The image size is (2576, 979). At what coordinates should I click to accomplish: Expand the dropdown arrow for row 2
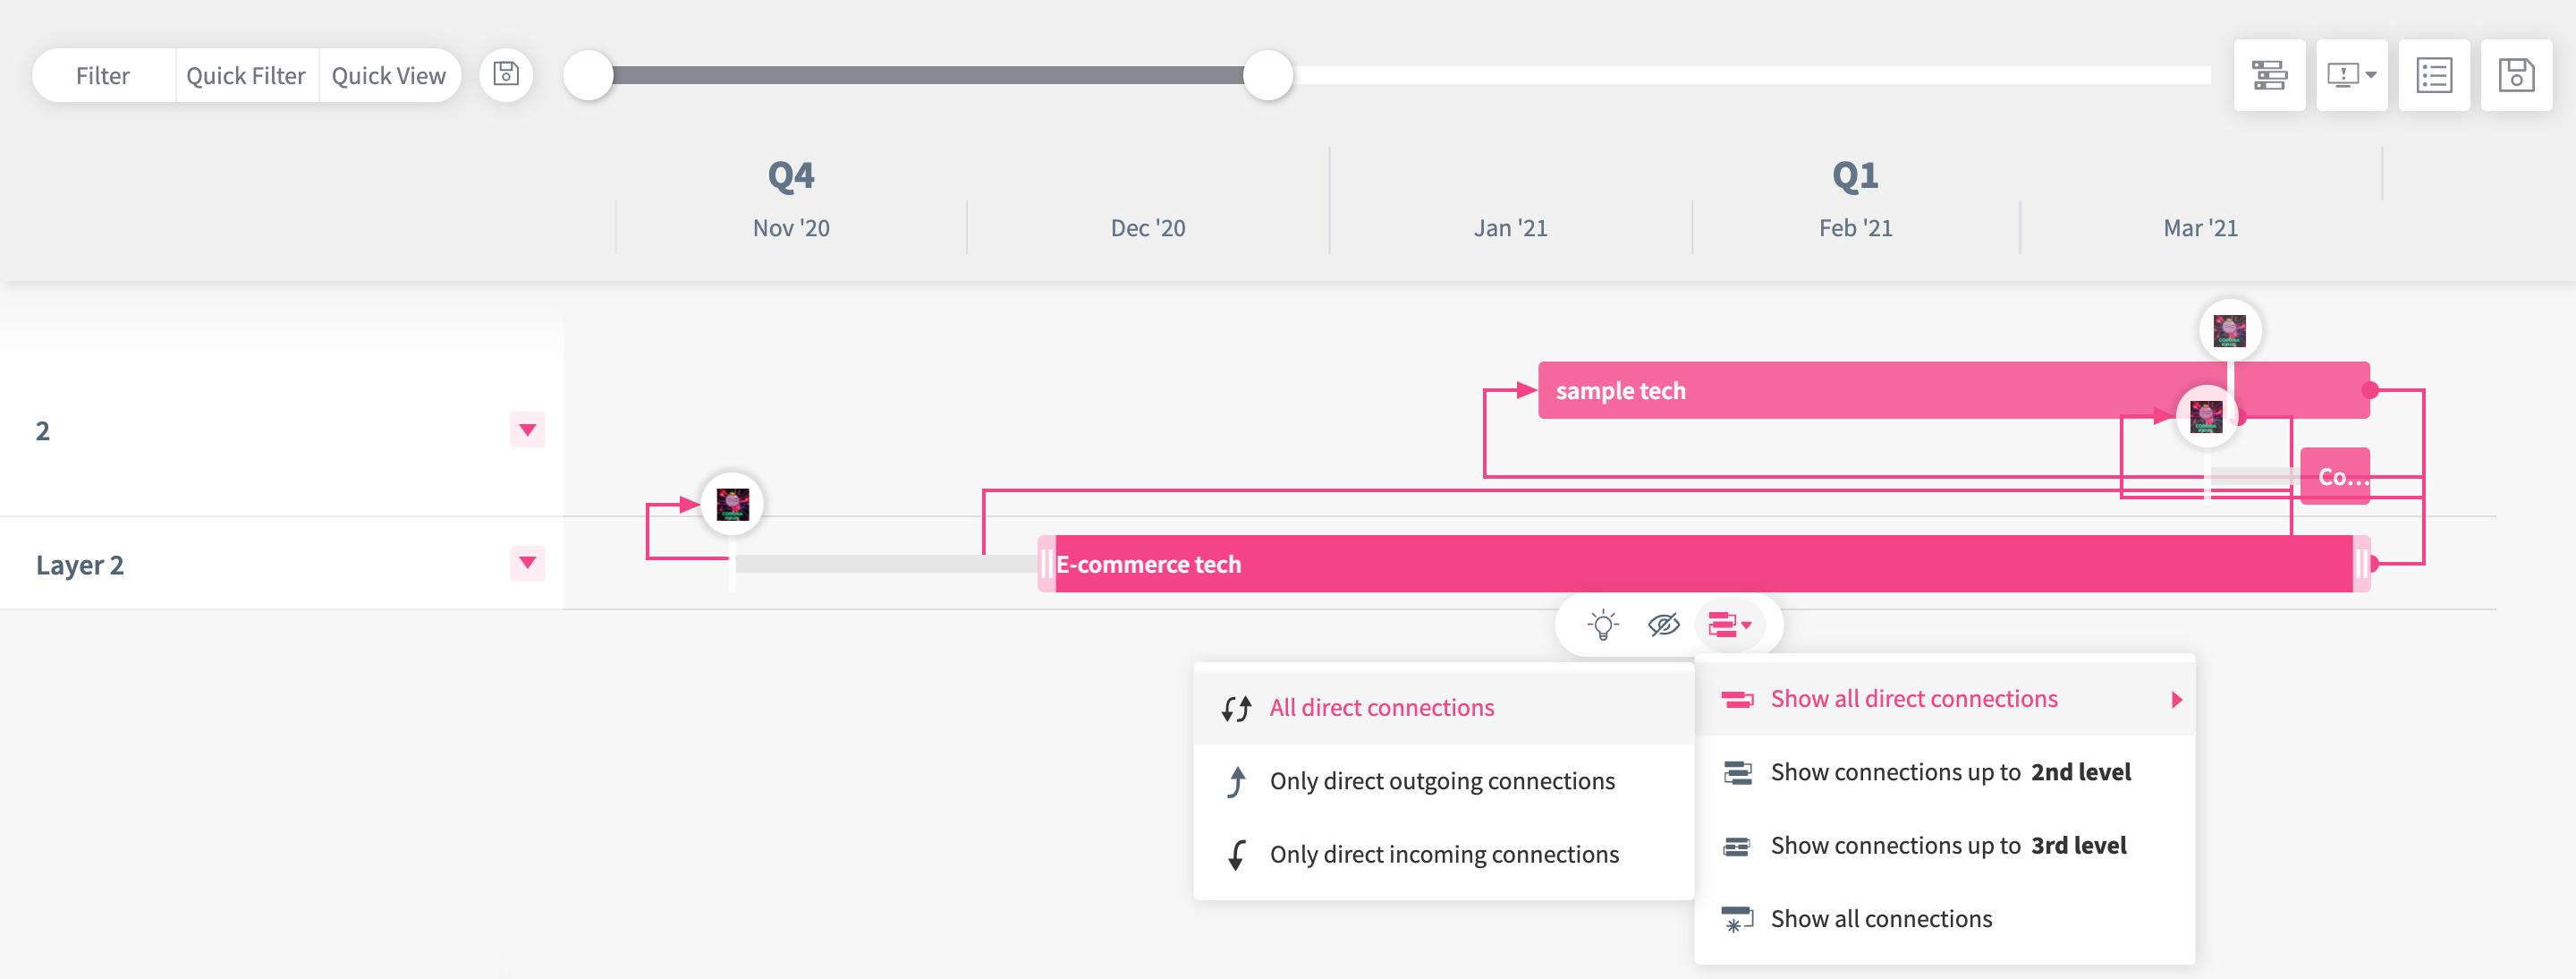(527, 430)
